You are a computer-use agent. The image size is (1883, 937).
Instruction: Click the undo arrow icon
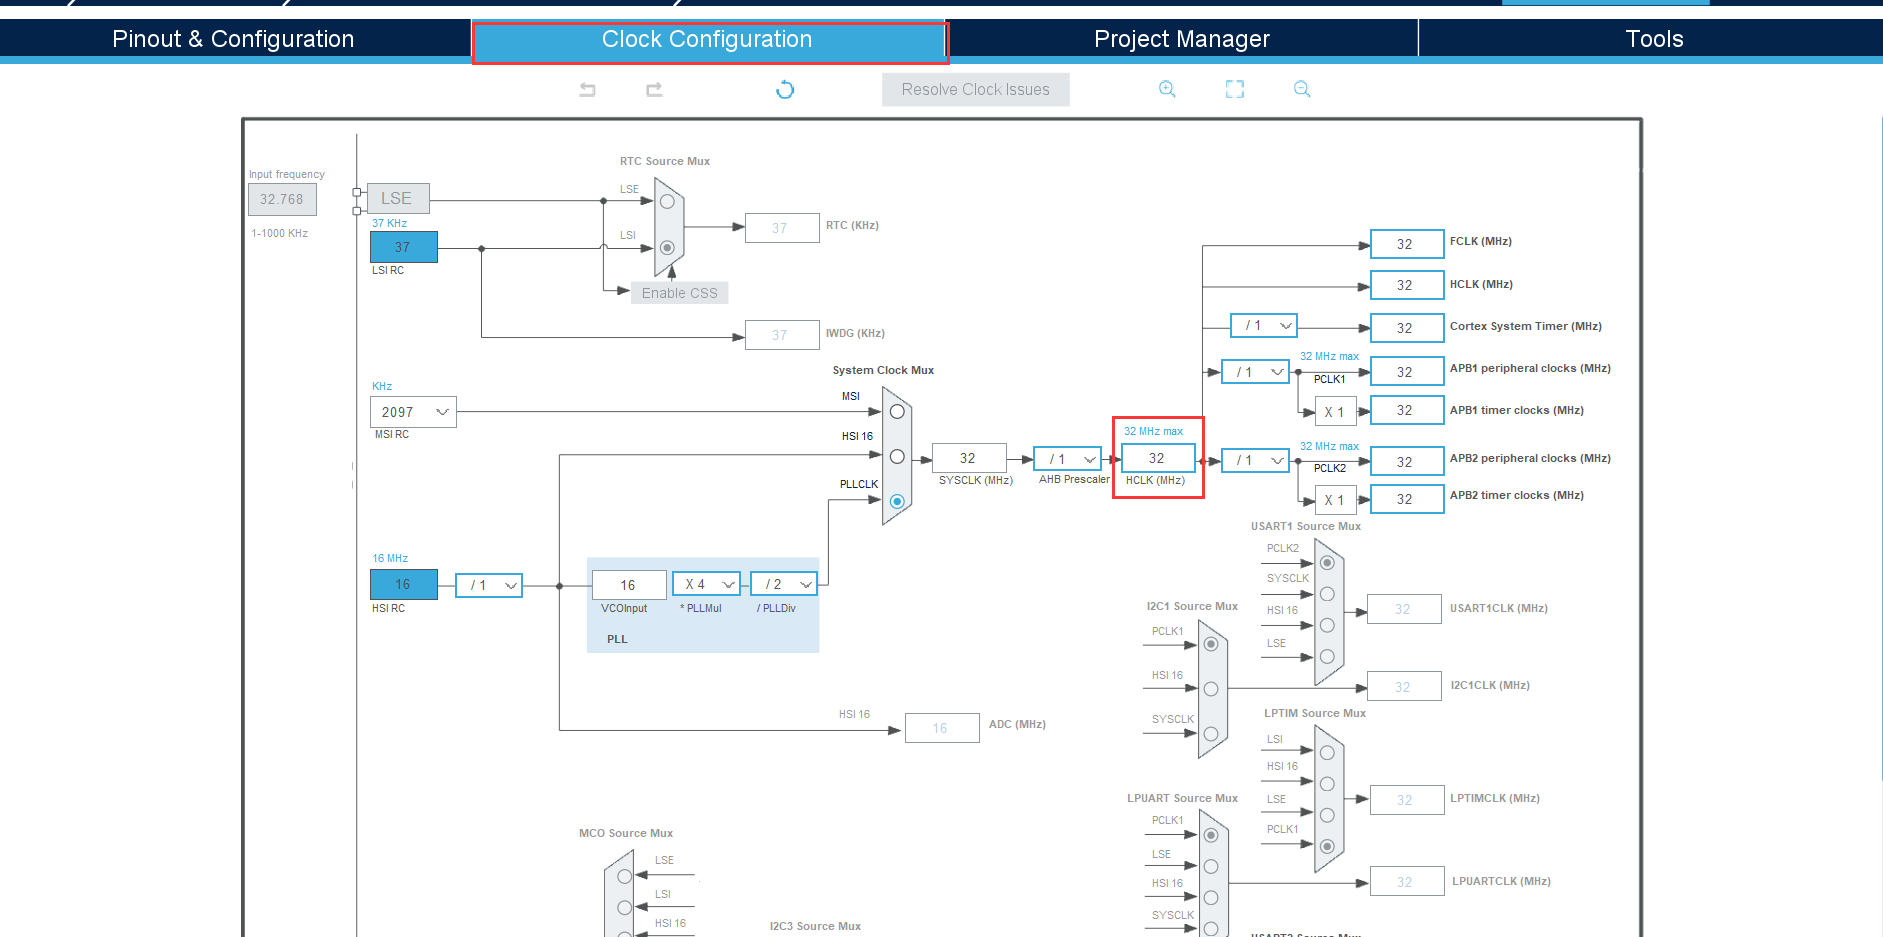(587, 90)
